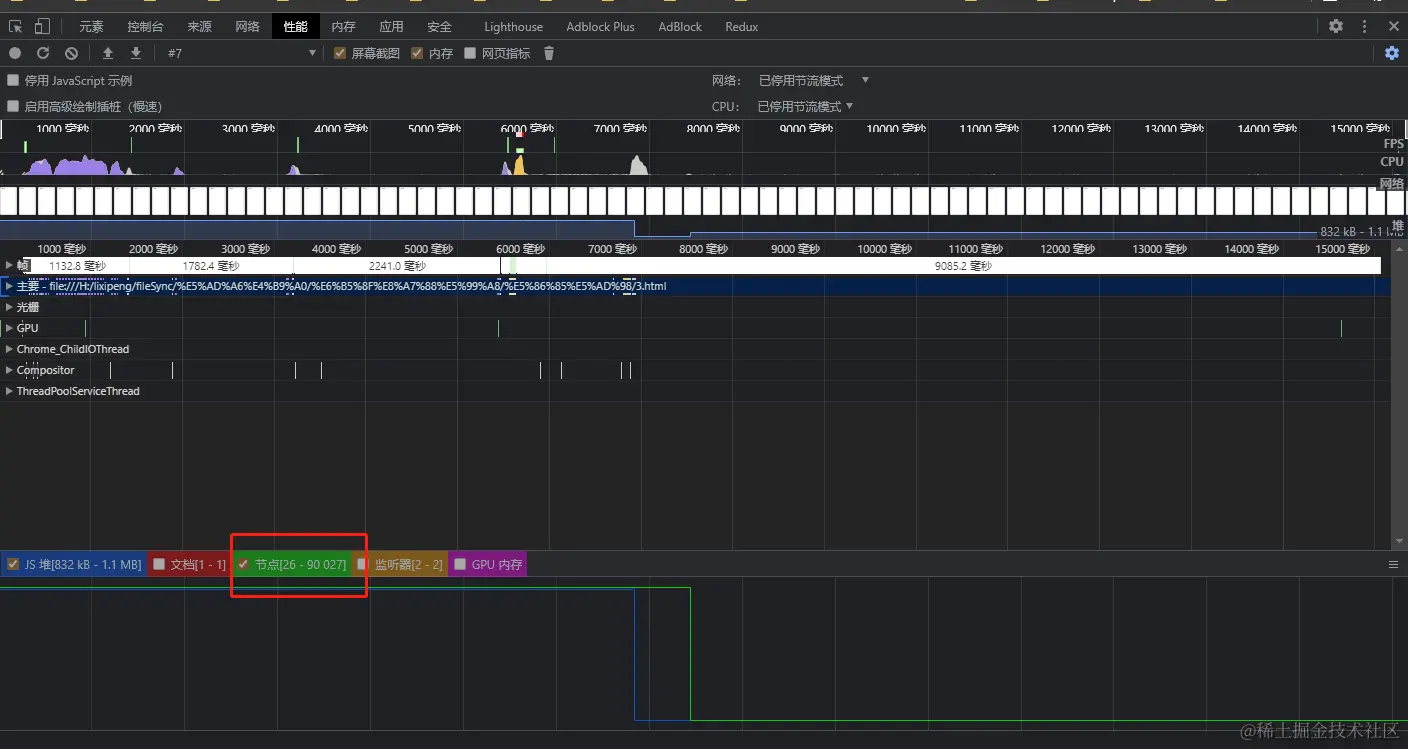Activate the inspect element picker icon
This screenshot has width=1408, height=749.
pos(15,27)
